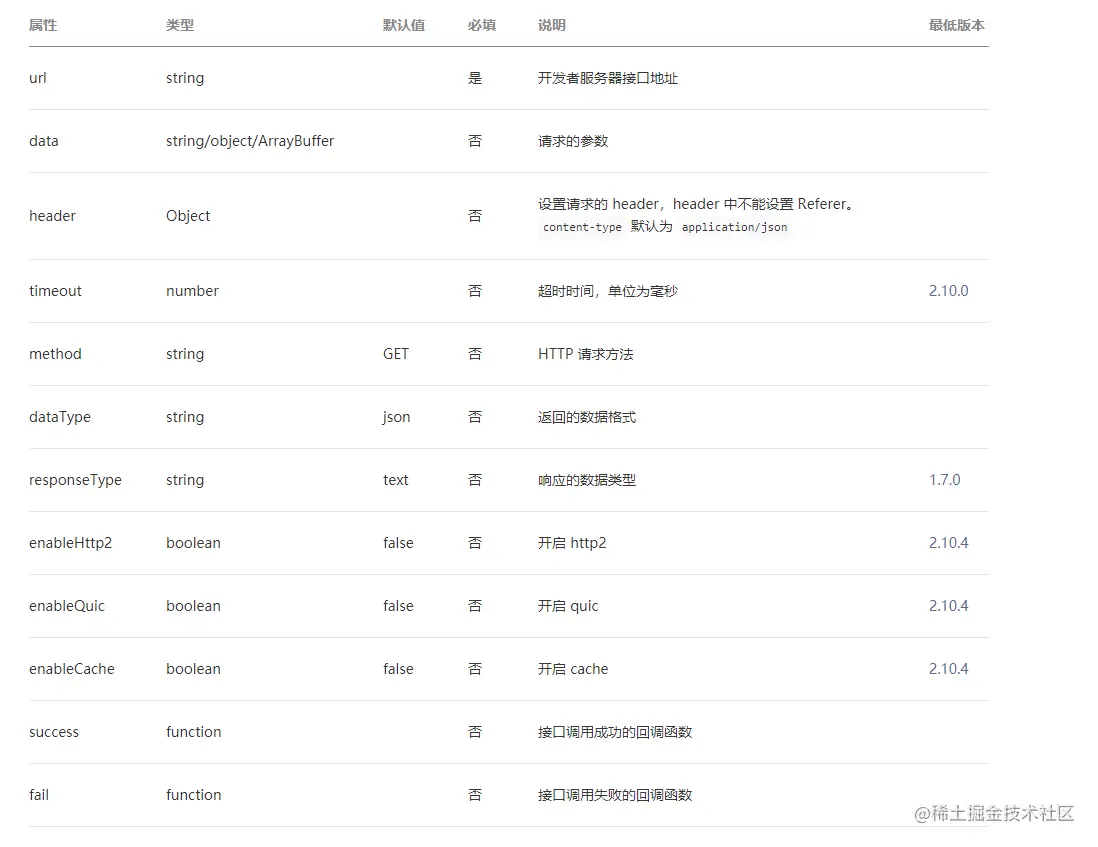Select the 默认值 column header

pos(405,25)
